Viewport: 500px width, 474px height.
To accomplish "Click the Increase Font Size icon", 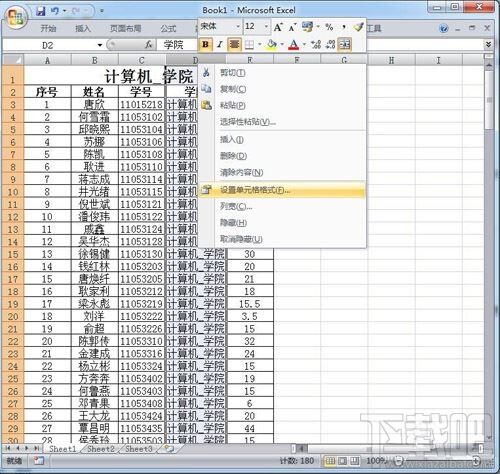I will (278, 27).
